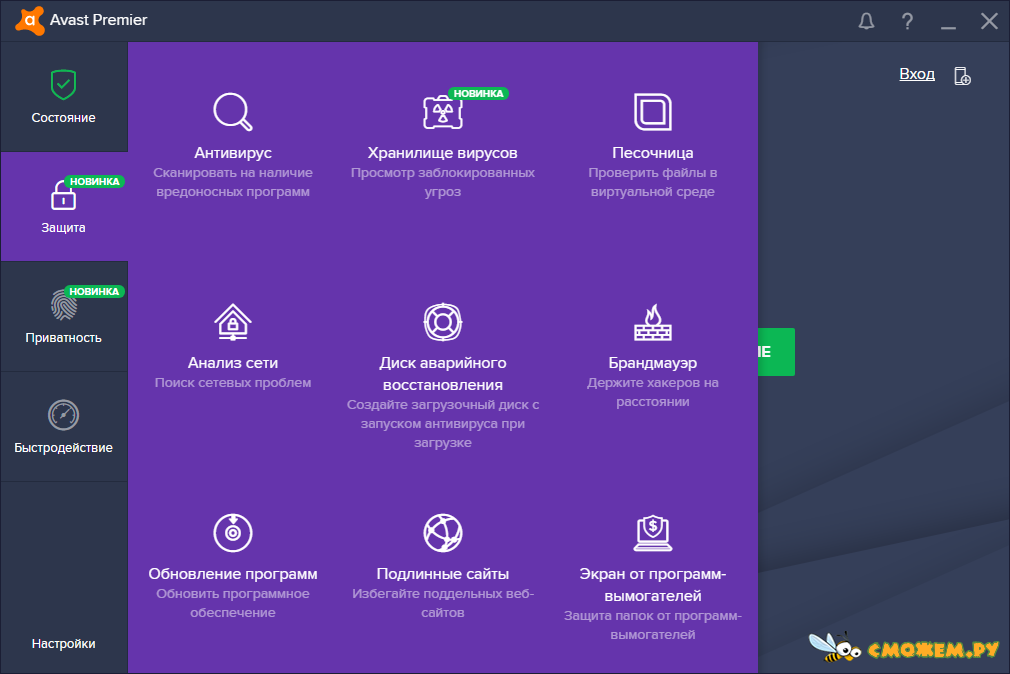
Task: Click the Обновление программ title
Action: (233, 573)
